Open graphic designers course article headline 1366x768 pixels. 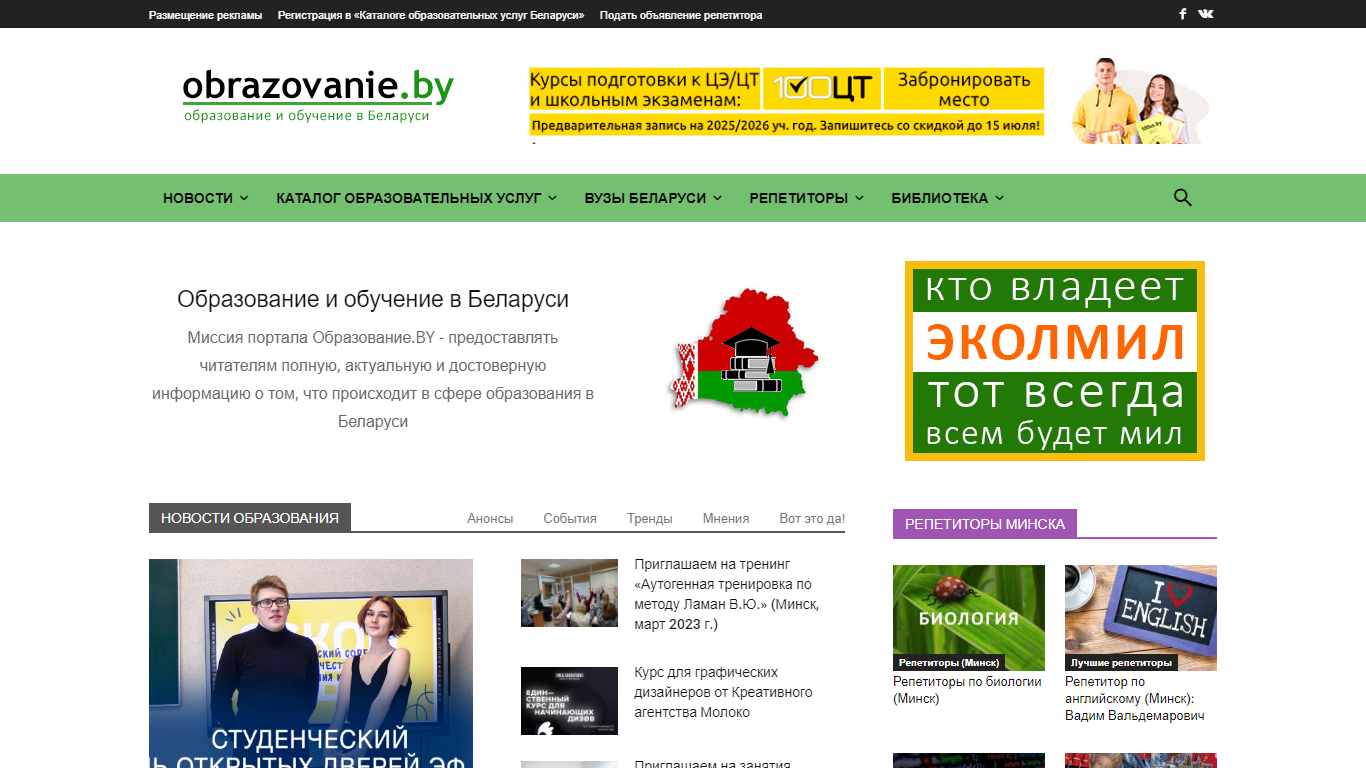[x=724, y=692]
